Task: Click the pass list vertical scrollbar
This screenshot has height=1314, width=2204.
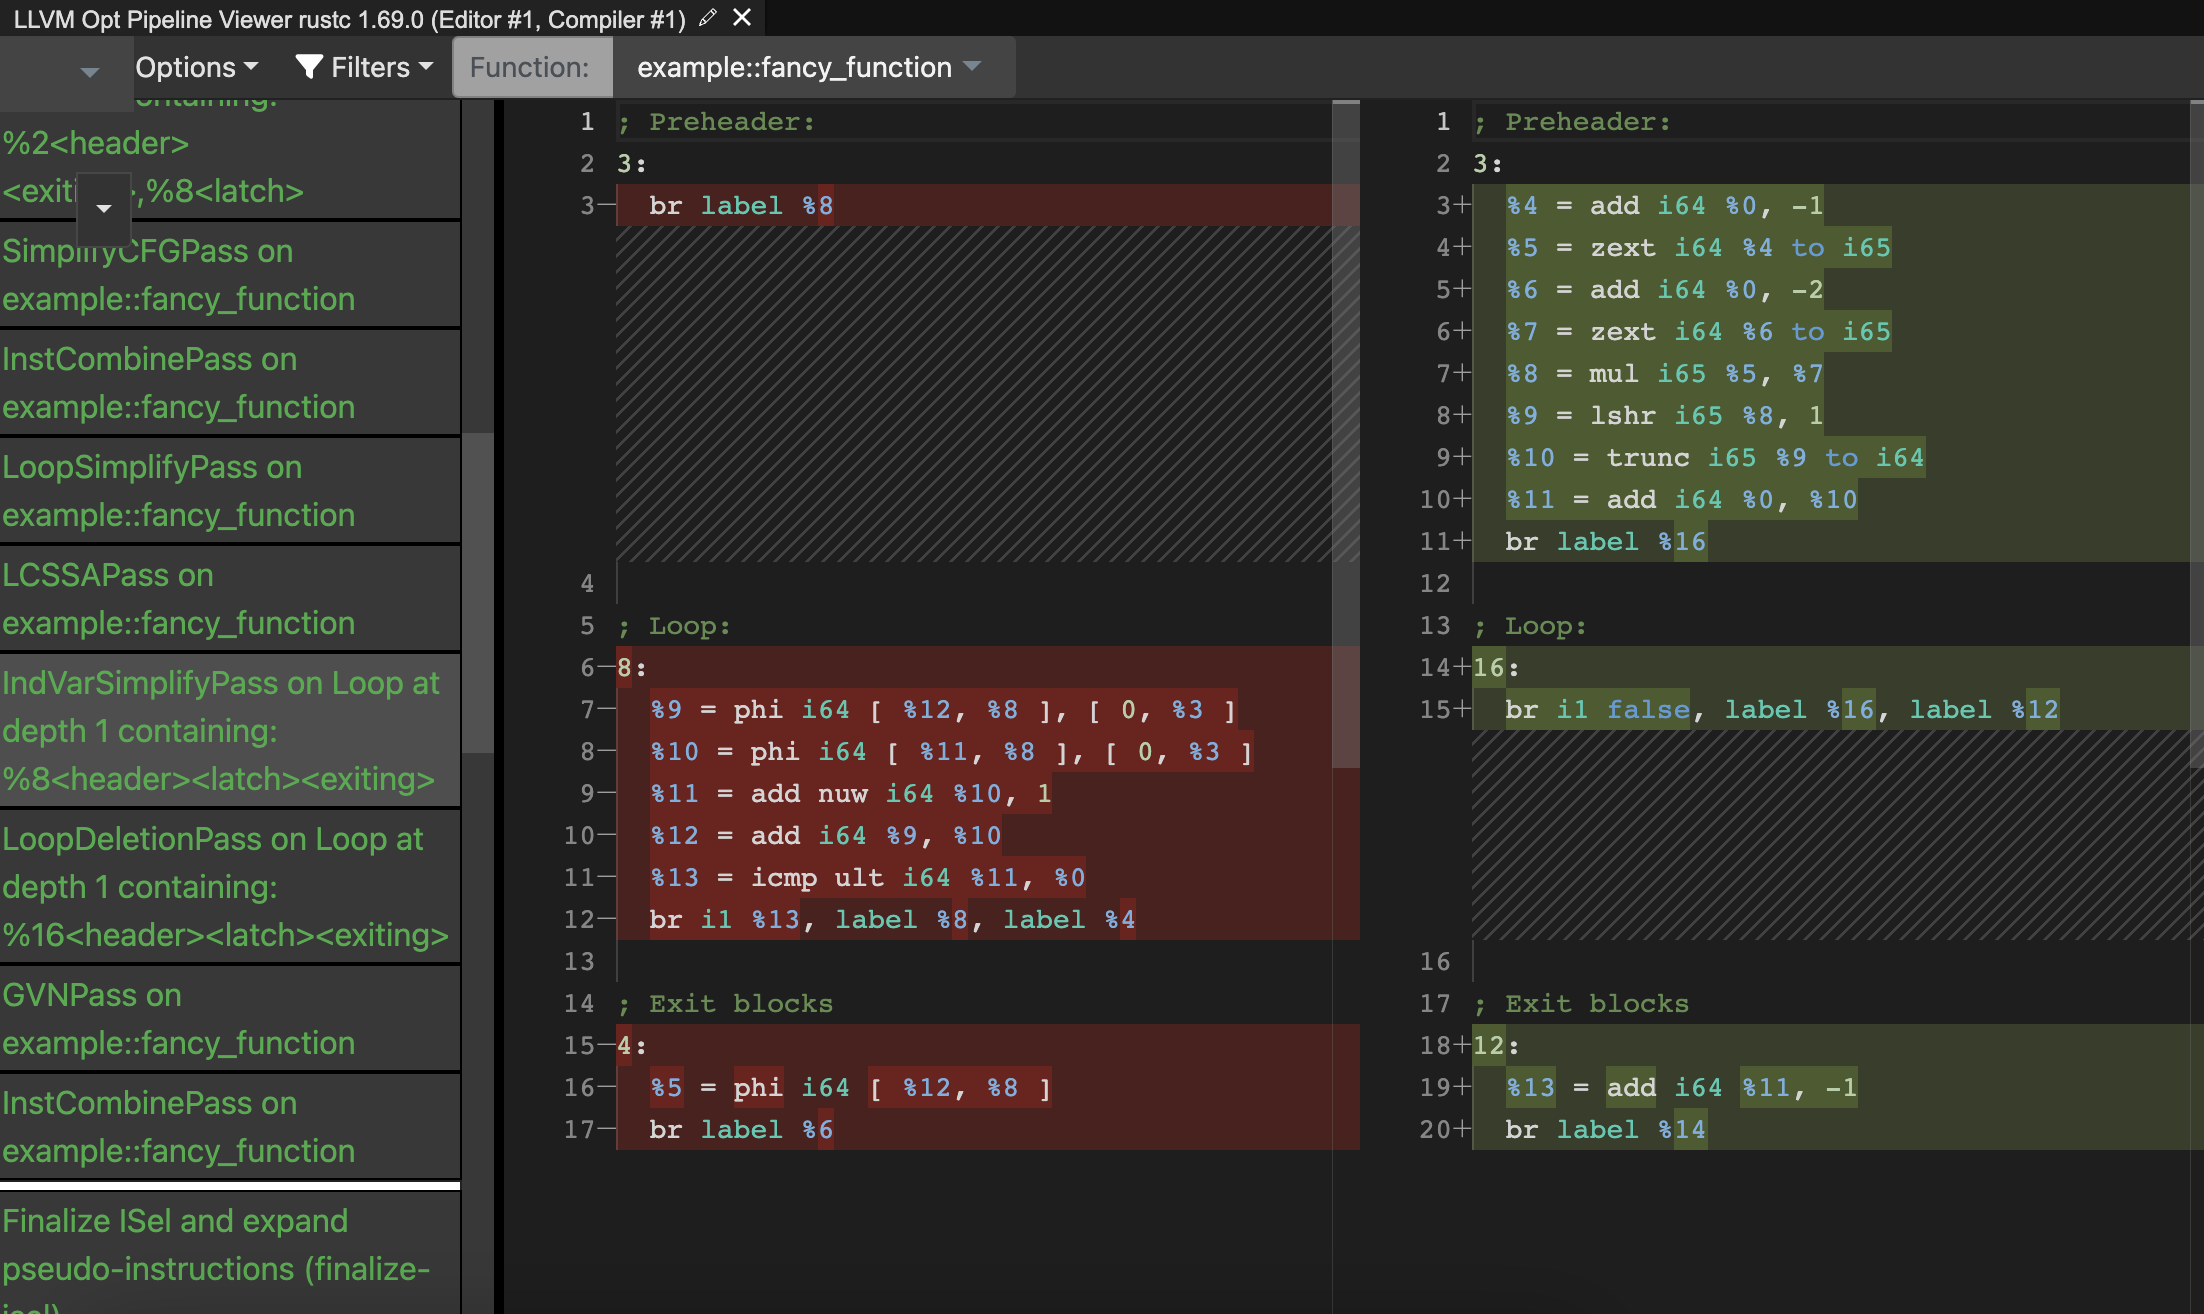Action: tap(478, 592)
